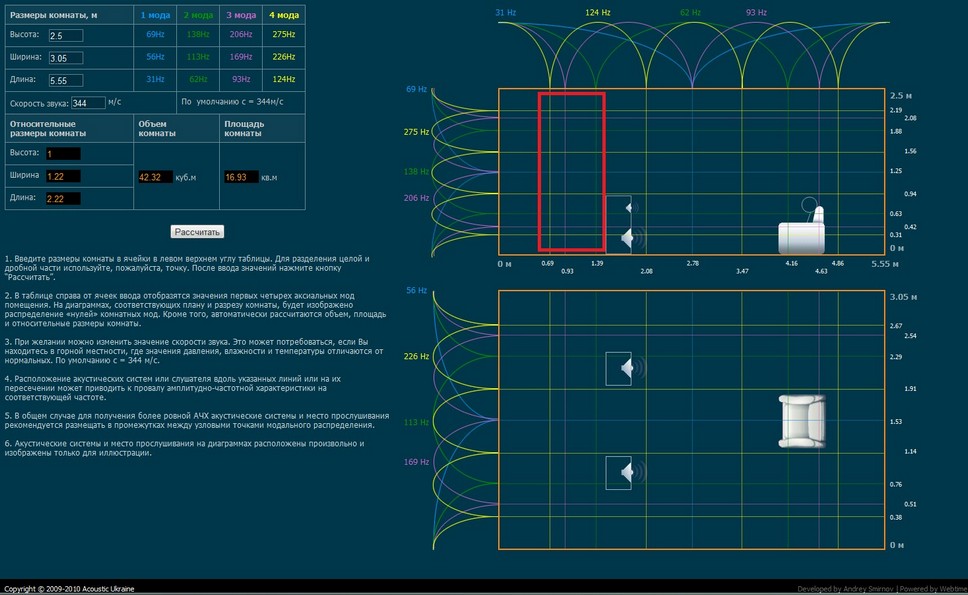The width and height of the screenshot is (968, 595).
Task: Click the room volume value 42.32
Action: (x=155, y=177)
